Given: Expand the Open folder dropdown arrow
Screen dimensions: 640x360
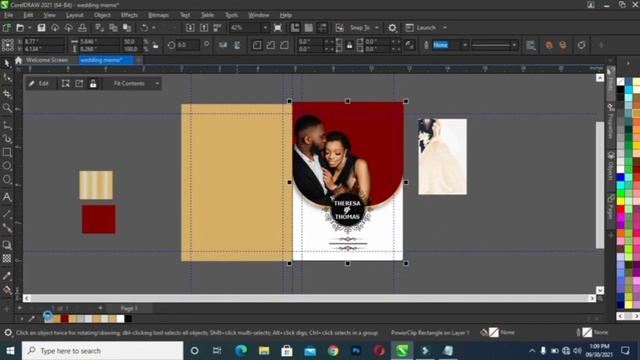Looking at the screenshot, I should click(x=29, y=28).
